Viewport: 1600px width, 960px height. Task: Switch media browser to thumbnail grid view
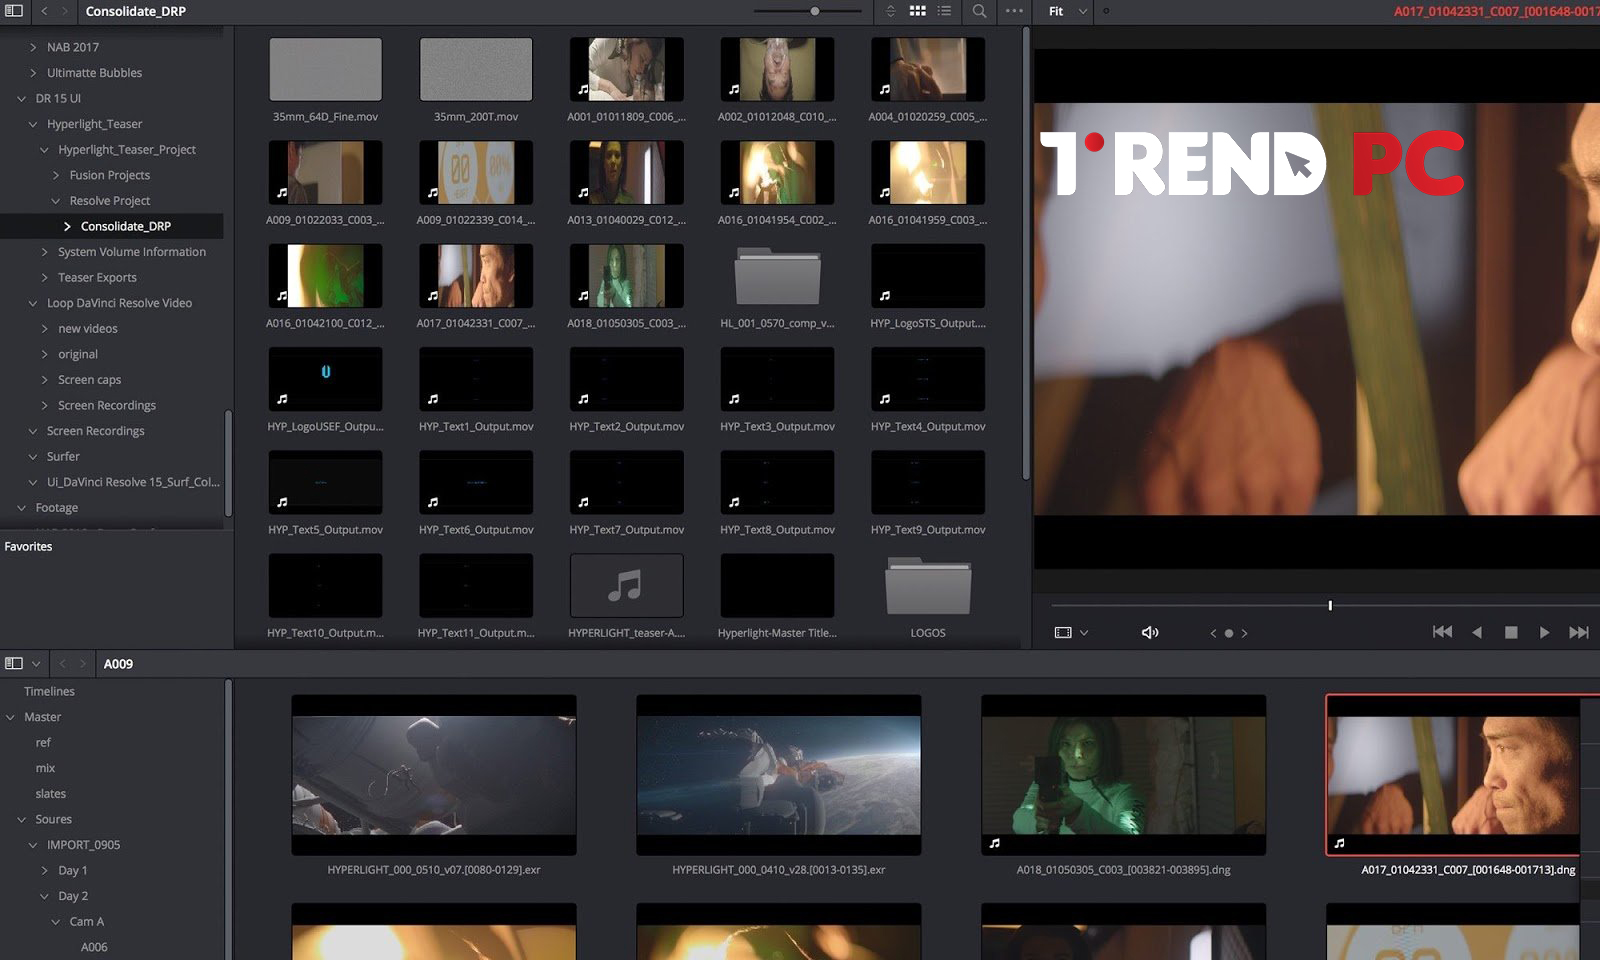[x=917, y=11]
